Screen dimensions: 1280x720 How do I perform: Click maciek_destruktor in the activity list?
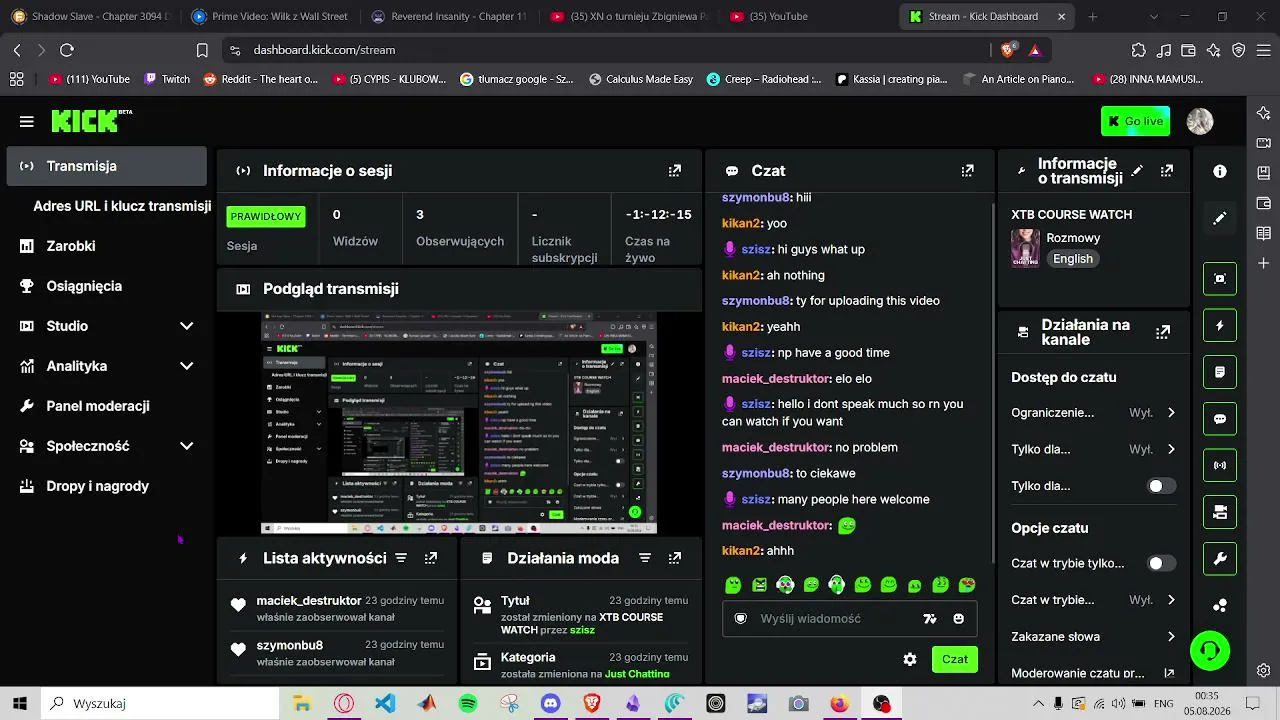pyautogui.click(x=309, y=601)
